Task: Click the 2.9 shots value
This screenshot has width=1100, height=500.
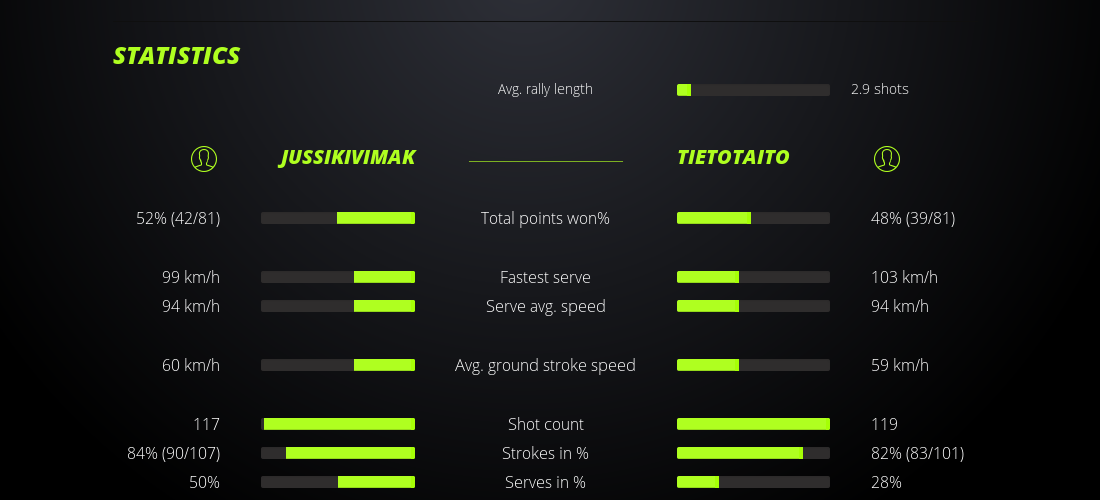Action: (879, 89)
